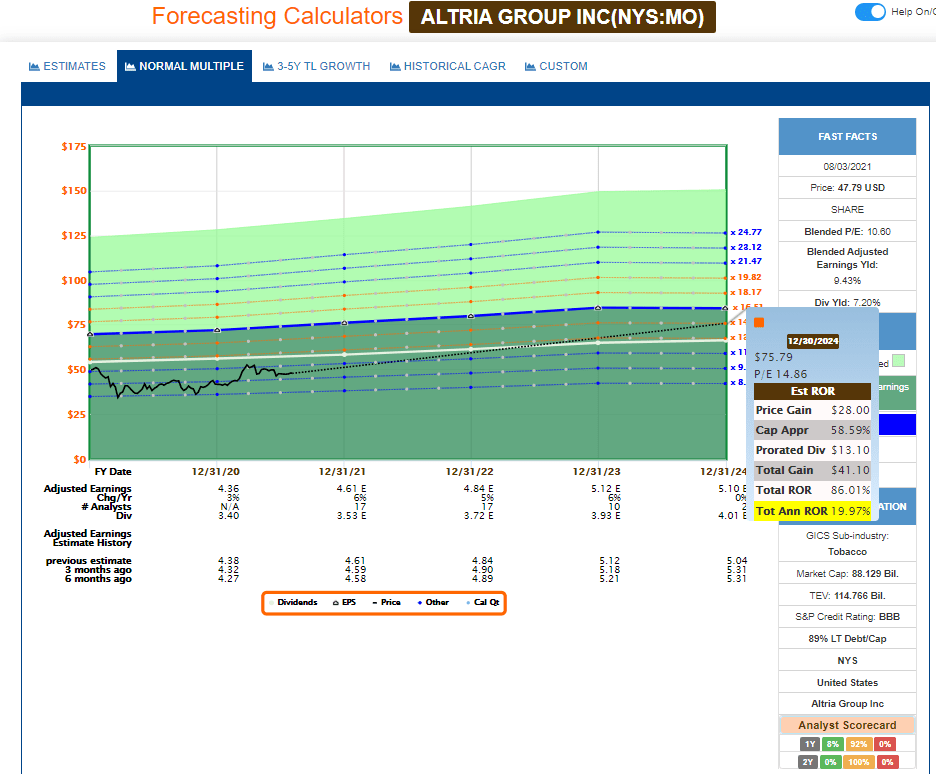Image resolution: width=936 pixels, height=774 pixels.
Task: Click the 12/30/2024 tooltip date label
Action: point(813,341)
